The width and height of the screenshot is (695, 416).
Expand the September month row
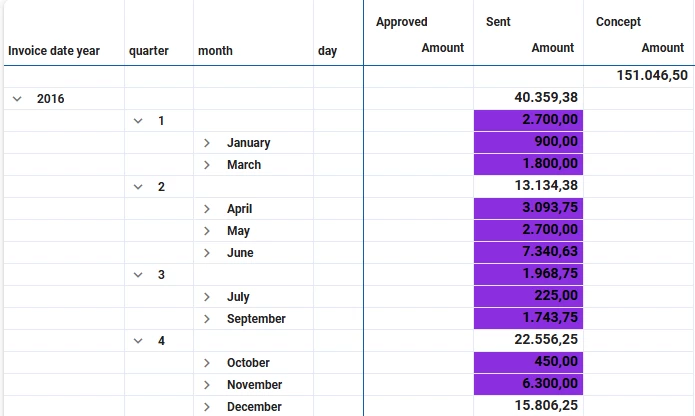[207, 319]
